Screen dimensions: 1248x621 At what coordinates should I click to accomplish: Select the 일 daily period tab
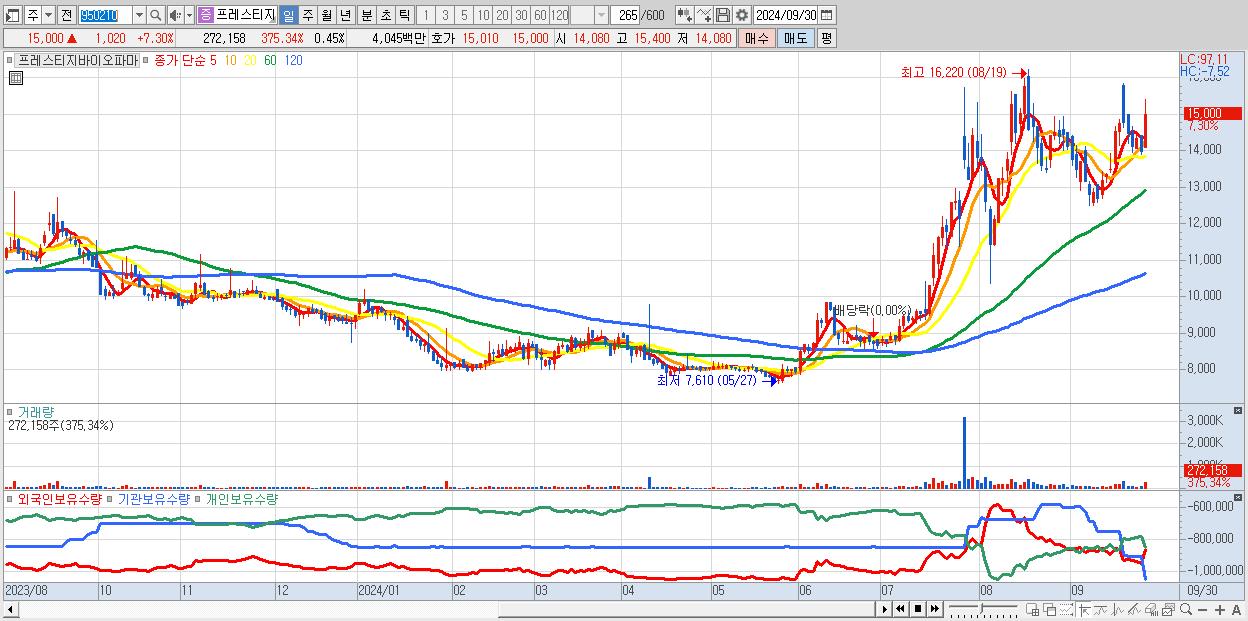pyautogui.click(x=288, y=15)
